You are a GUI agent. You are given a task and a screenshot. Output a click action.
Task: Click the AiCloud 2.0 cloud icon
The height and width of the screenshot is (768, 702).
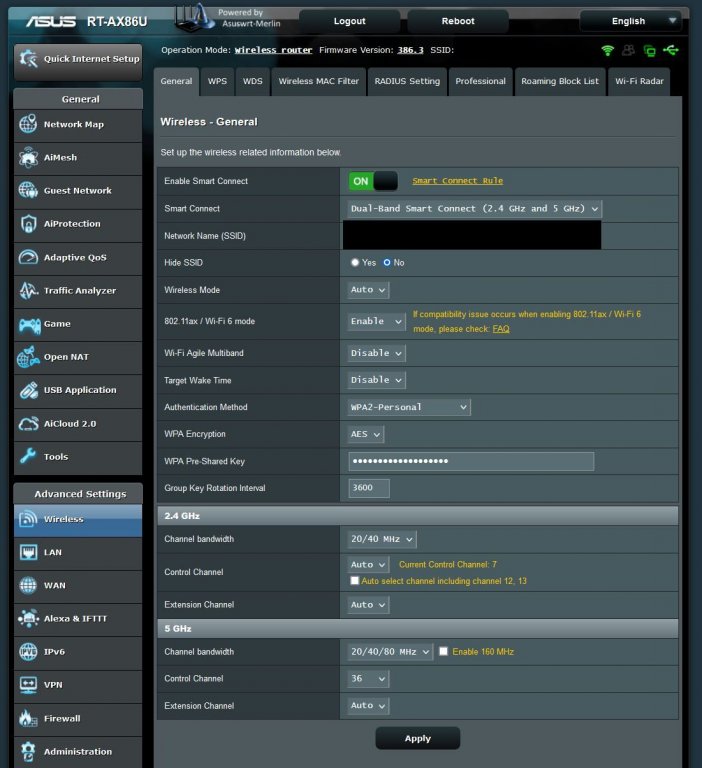[x=28, y=423]
